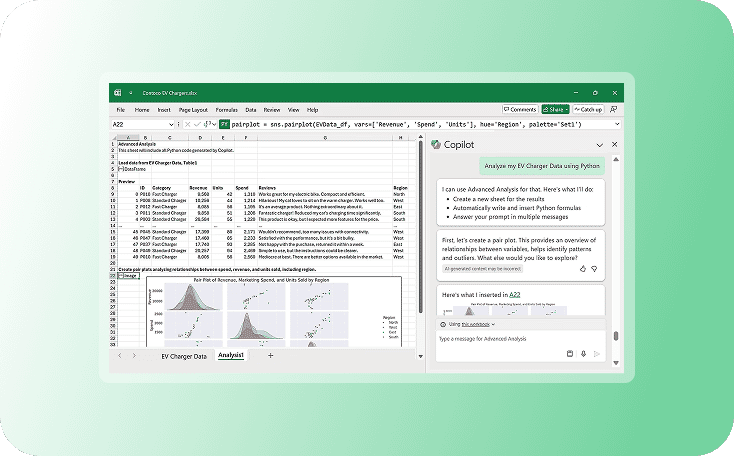Click worksheet scroll down arrow

tap(420, 356)
